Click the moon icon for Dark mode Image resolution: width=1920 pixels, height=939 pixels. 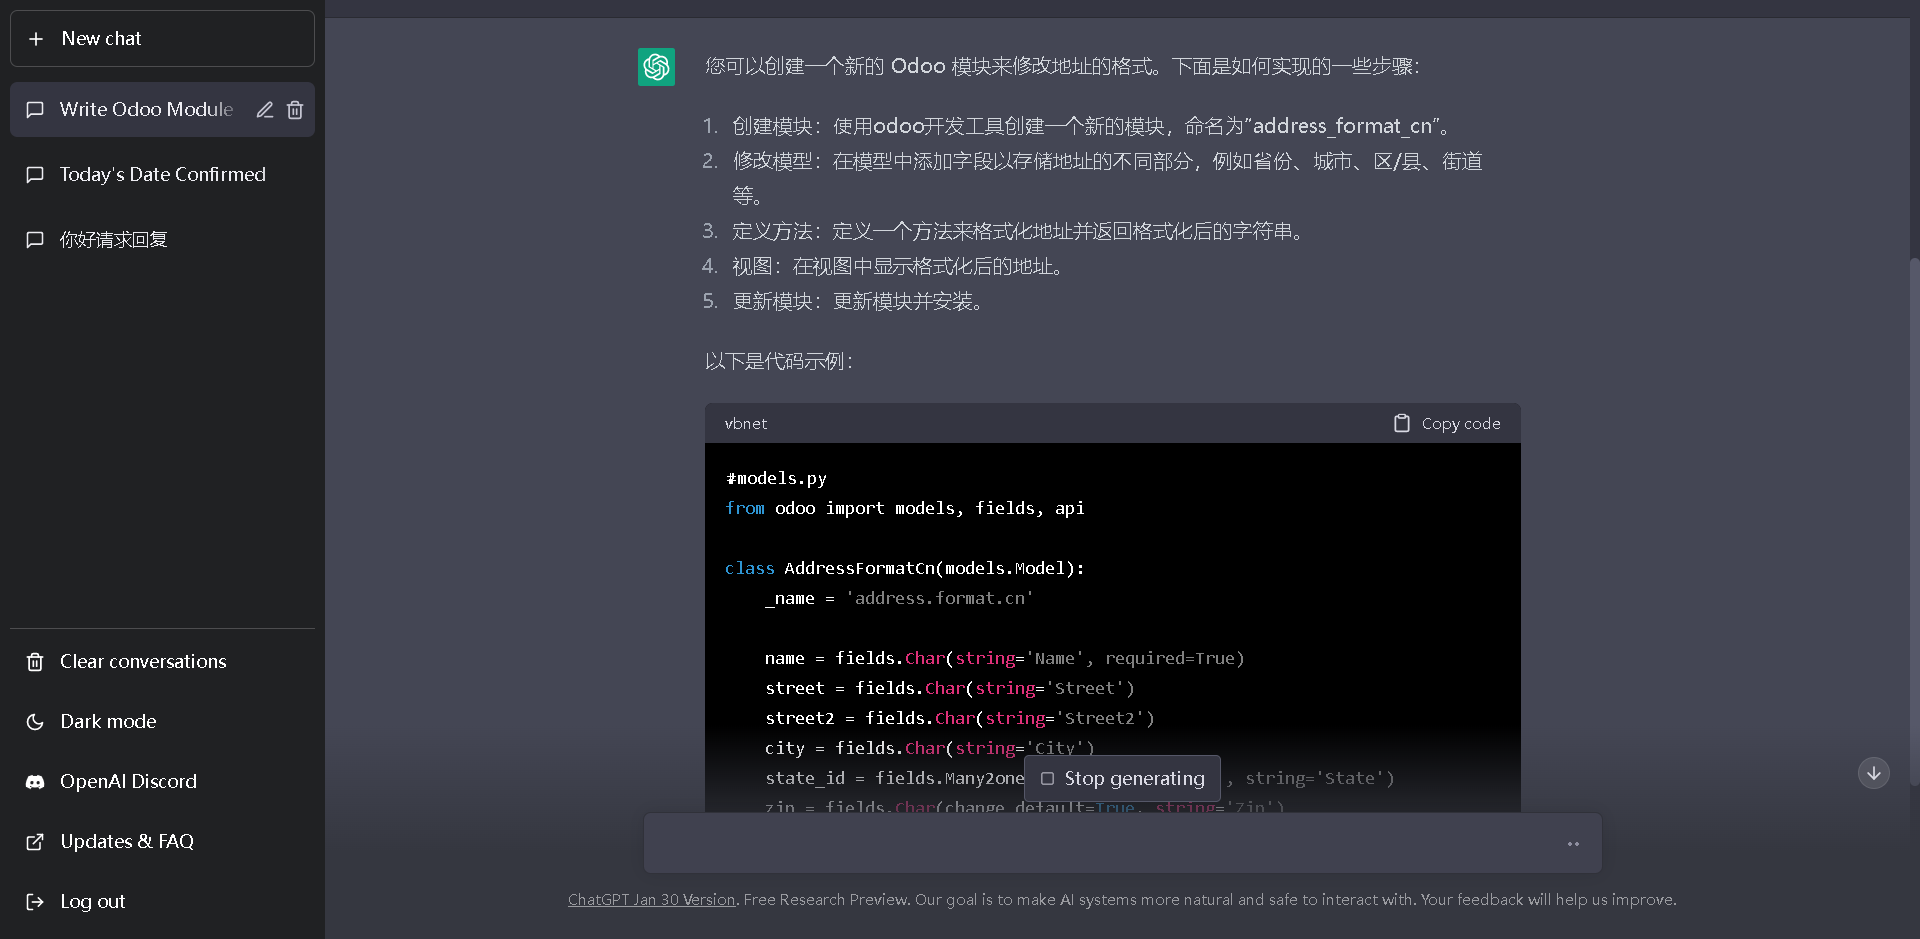pos(35,722)
